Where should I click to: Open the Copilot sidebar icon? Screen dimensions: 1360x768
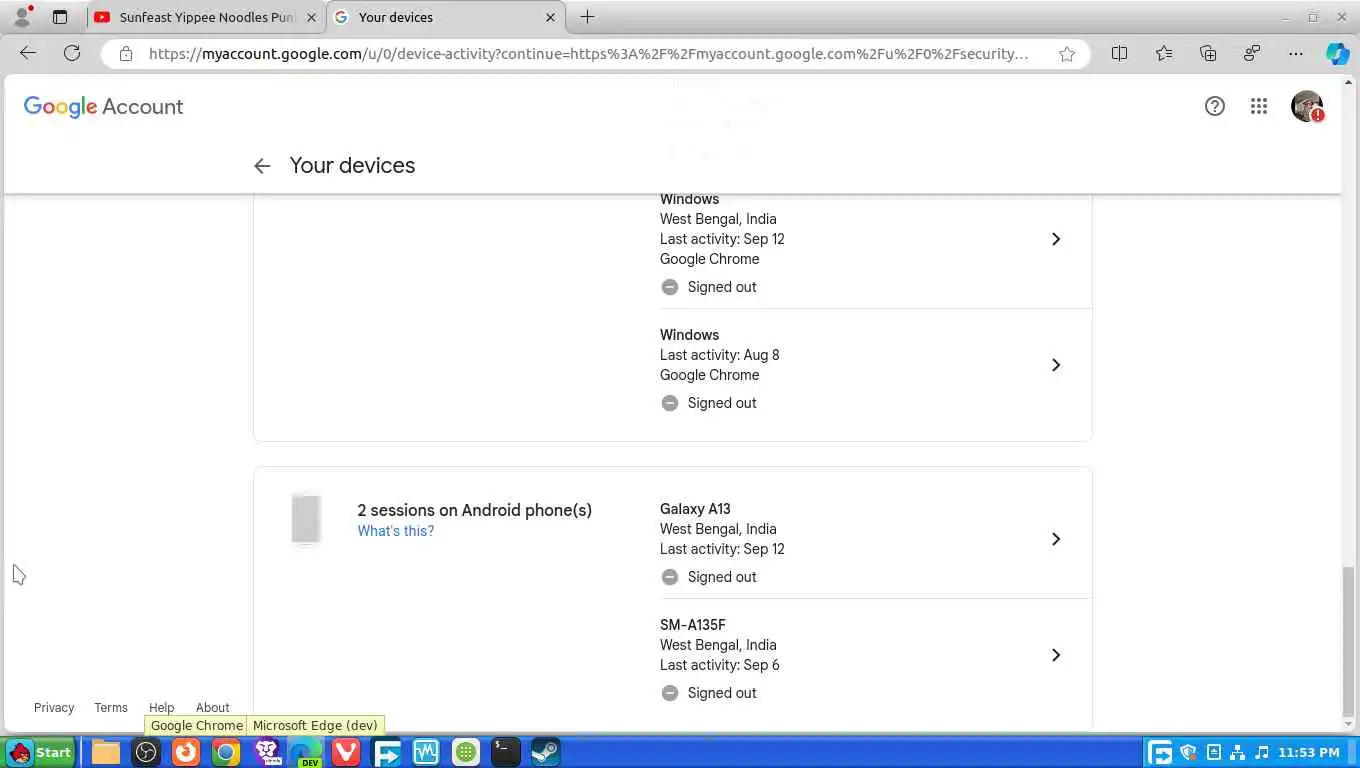[1337, 54]
